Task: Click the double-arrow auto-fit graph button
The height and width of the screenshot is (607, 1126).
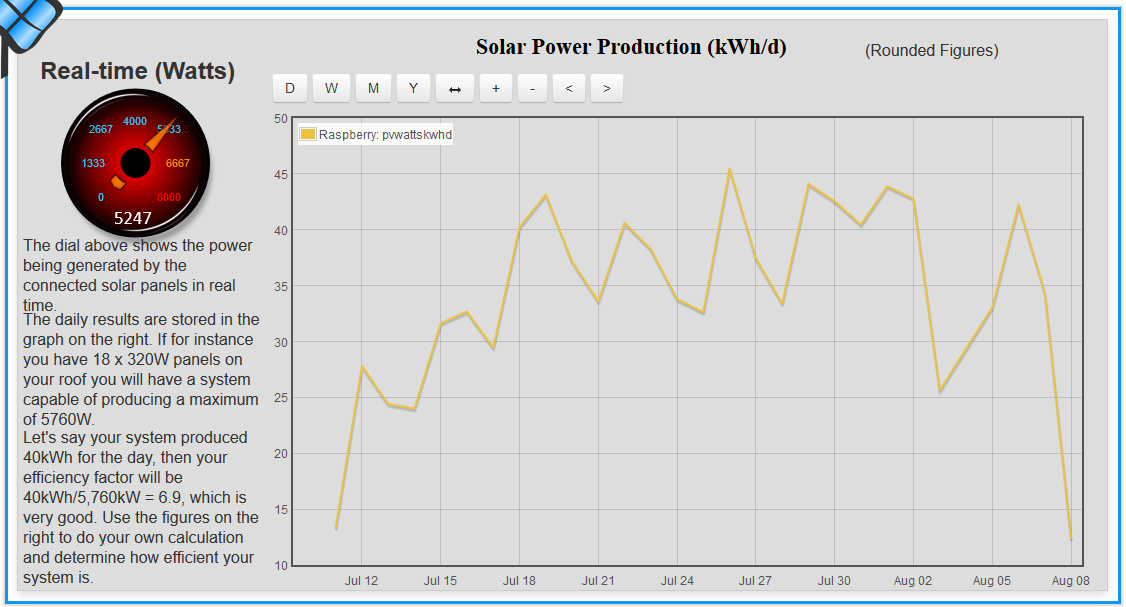Action: pyautogui.click(x=455, y=88)
